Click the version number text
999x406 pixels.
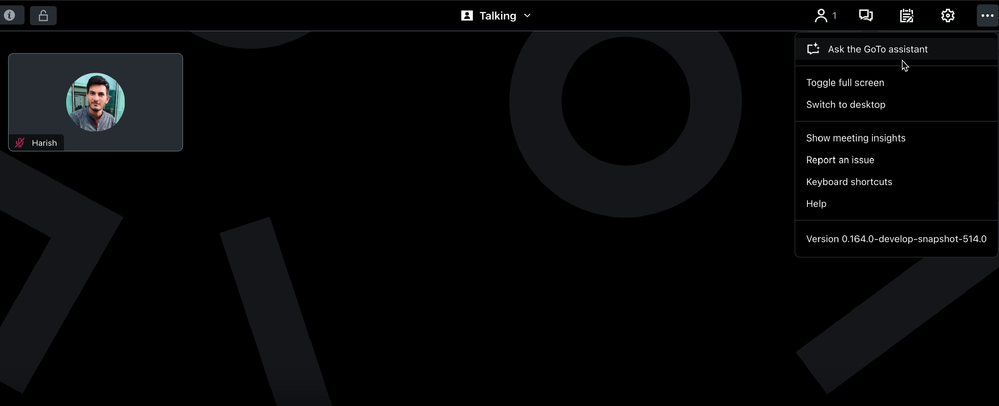coord(896,239)
